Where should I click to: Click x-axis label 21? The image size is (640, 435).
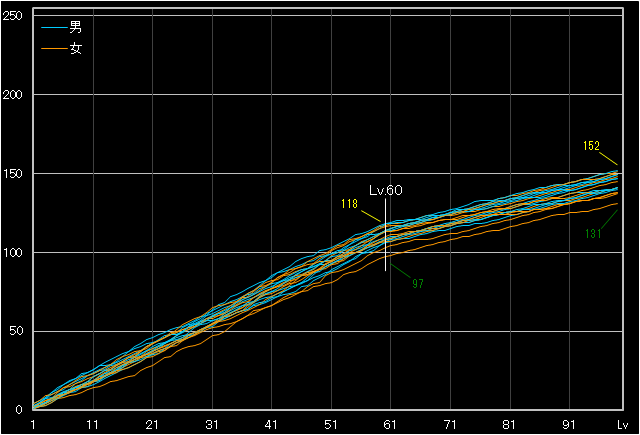point(152,425)
